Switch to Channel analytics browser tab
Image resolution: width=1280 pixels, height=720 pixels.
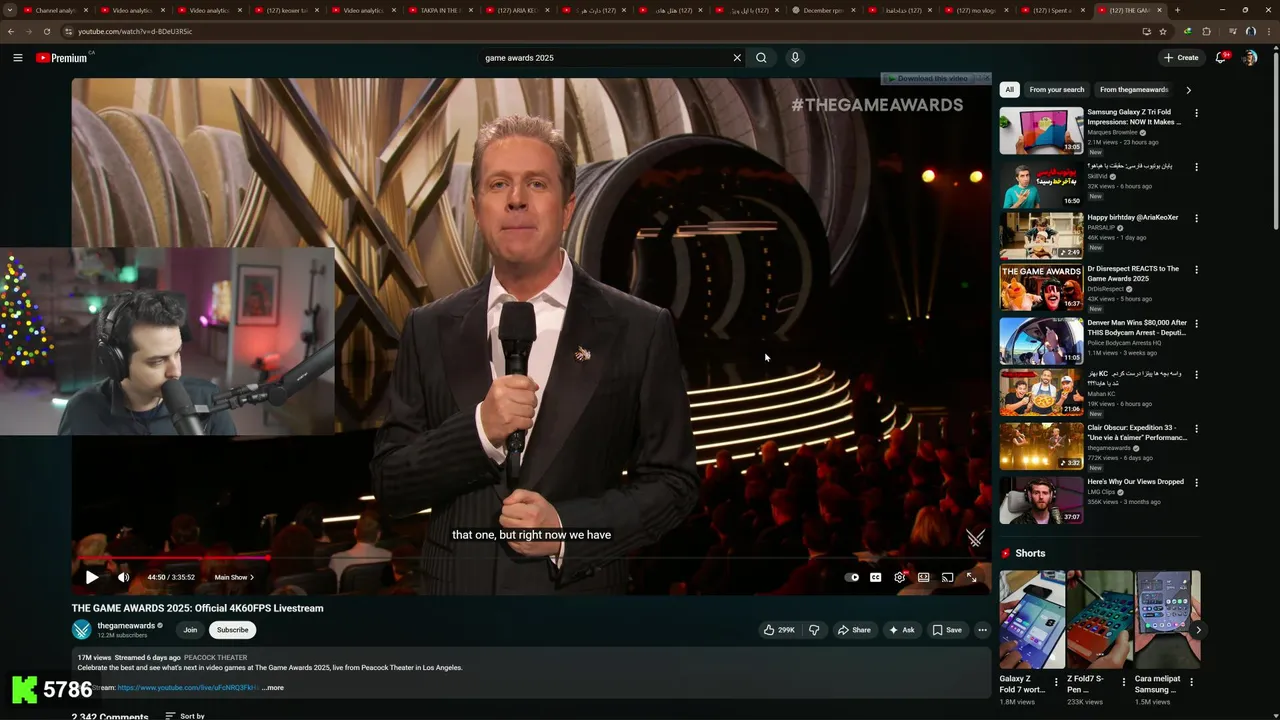pos(49,10)
